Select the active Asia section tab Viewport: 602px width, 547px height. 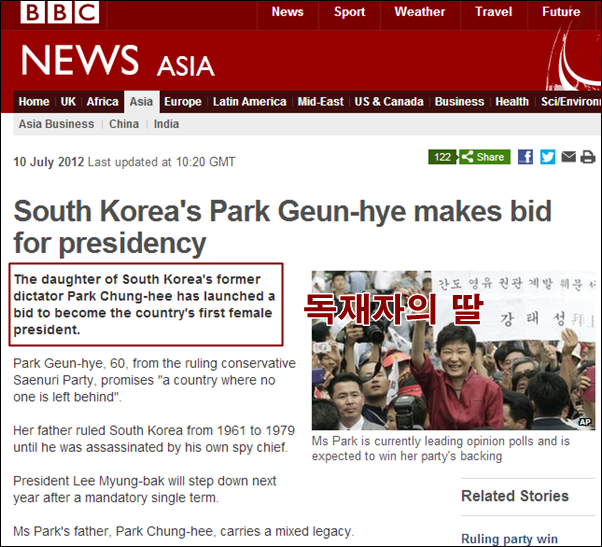point(141,102)
